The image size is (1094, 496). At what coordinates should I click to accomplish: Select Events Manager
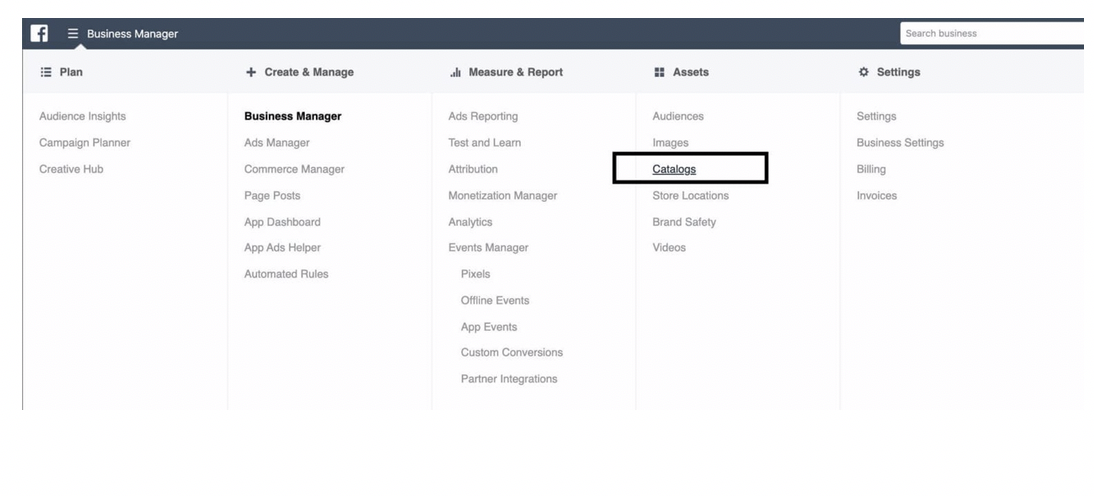(488, 248)
